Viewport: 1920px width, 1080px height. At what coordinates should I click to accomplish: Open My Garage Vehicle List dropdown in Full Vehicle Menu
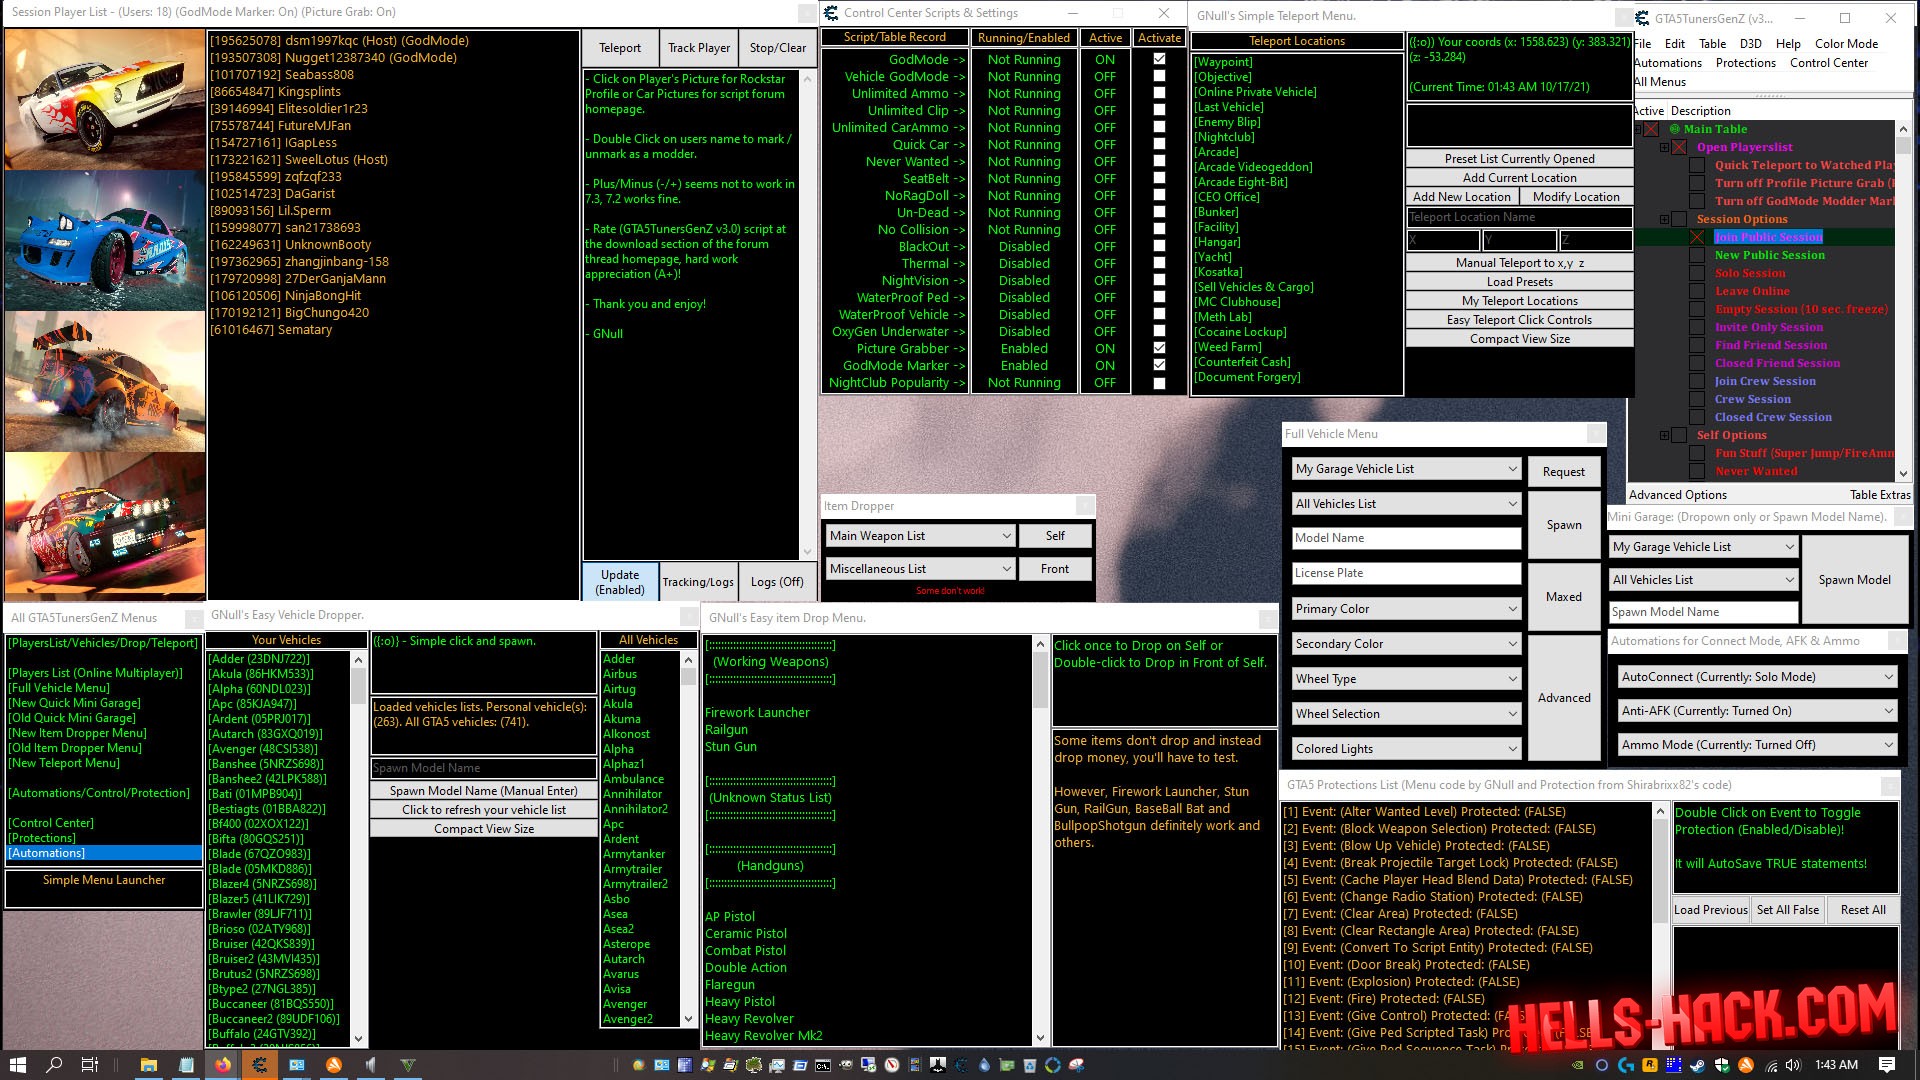coord(1407,469)
